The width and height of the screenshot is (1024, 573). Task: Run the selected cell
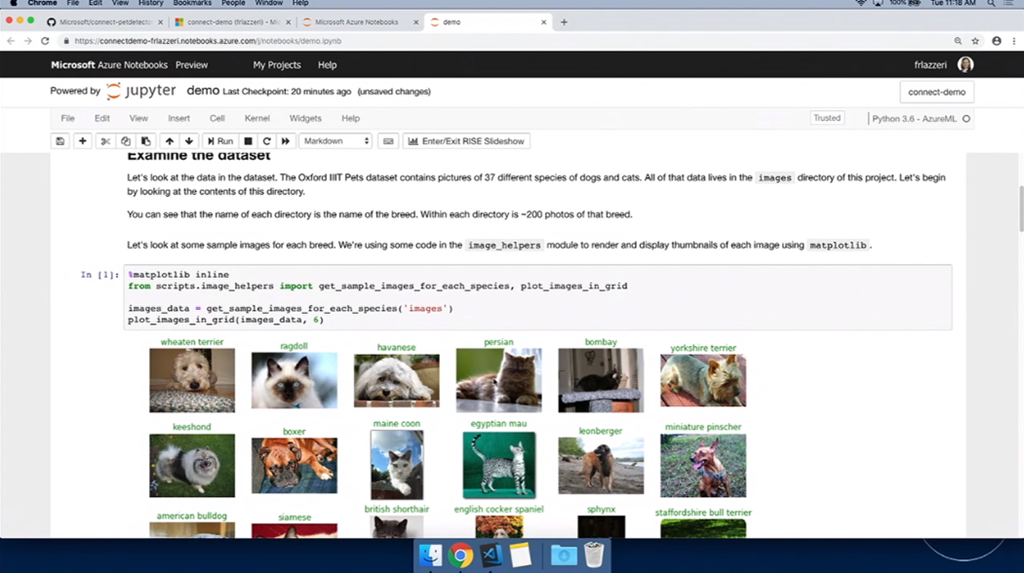point(220,141)
